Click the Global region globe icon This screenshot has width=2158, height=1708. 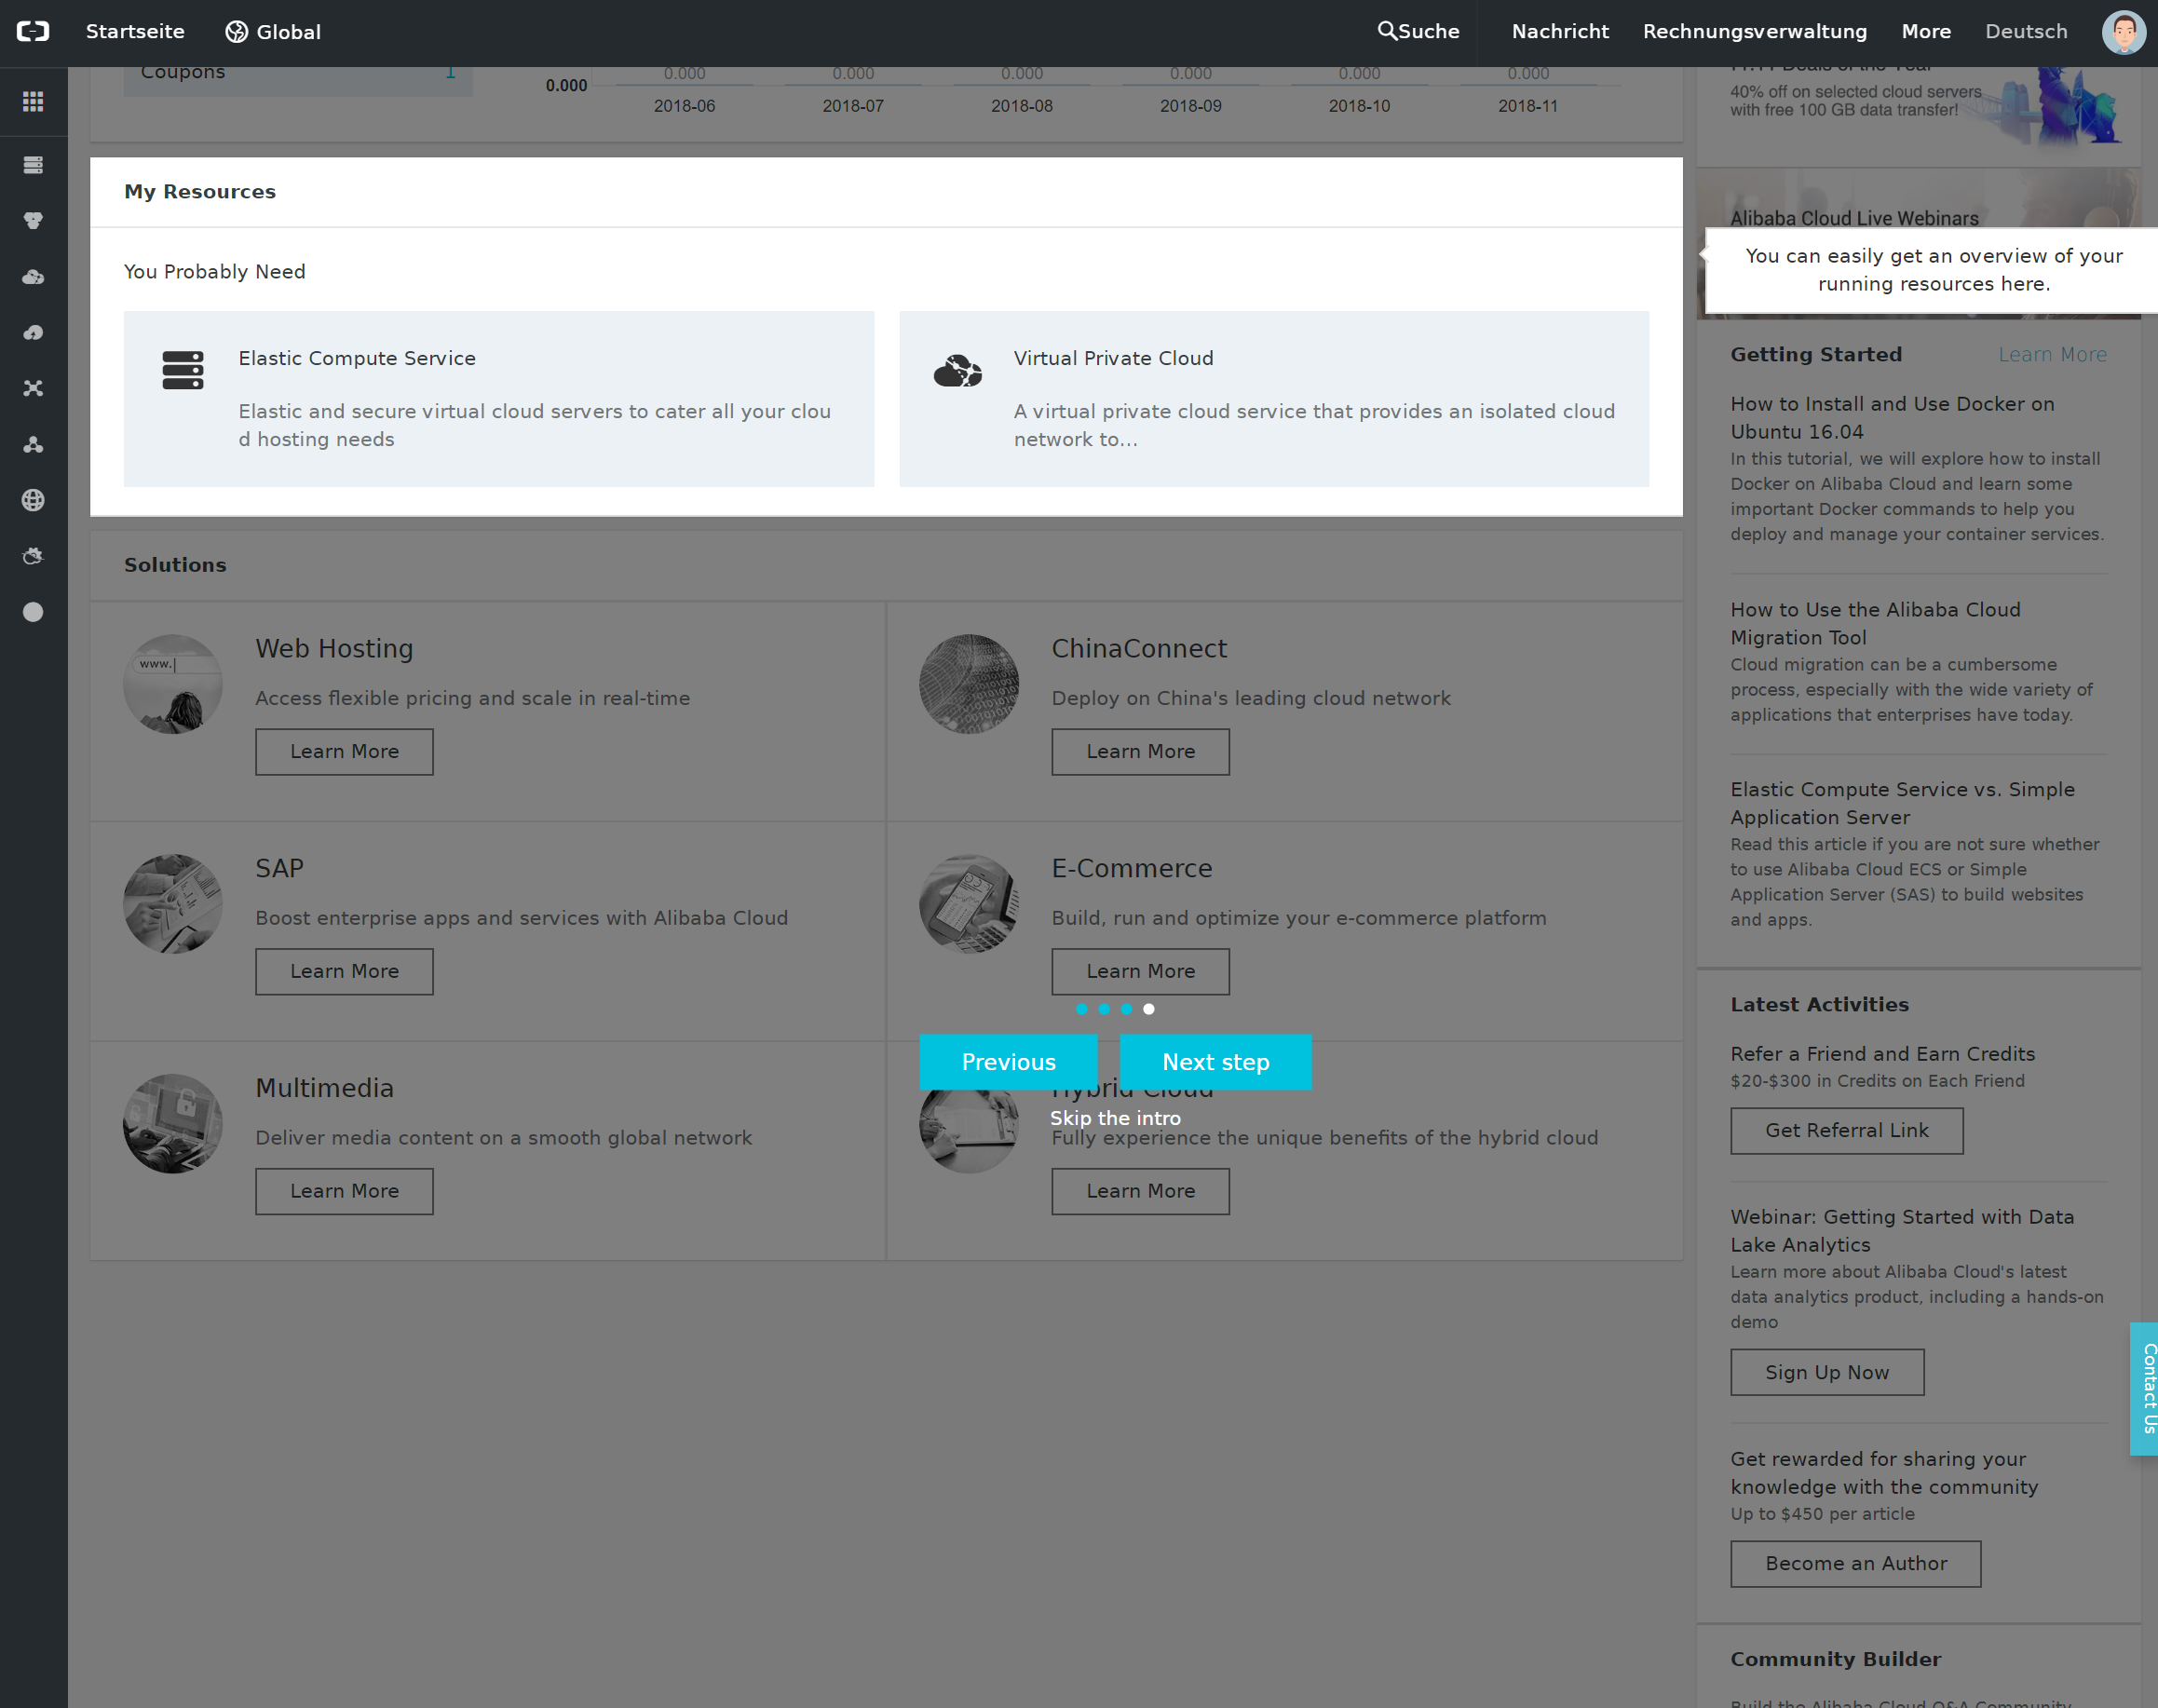236,32
